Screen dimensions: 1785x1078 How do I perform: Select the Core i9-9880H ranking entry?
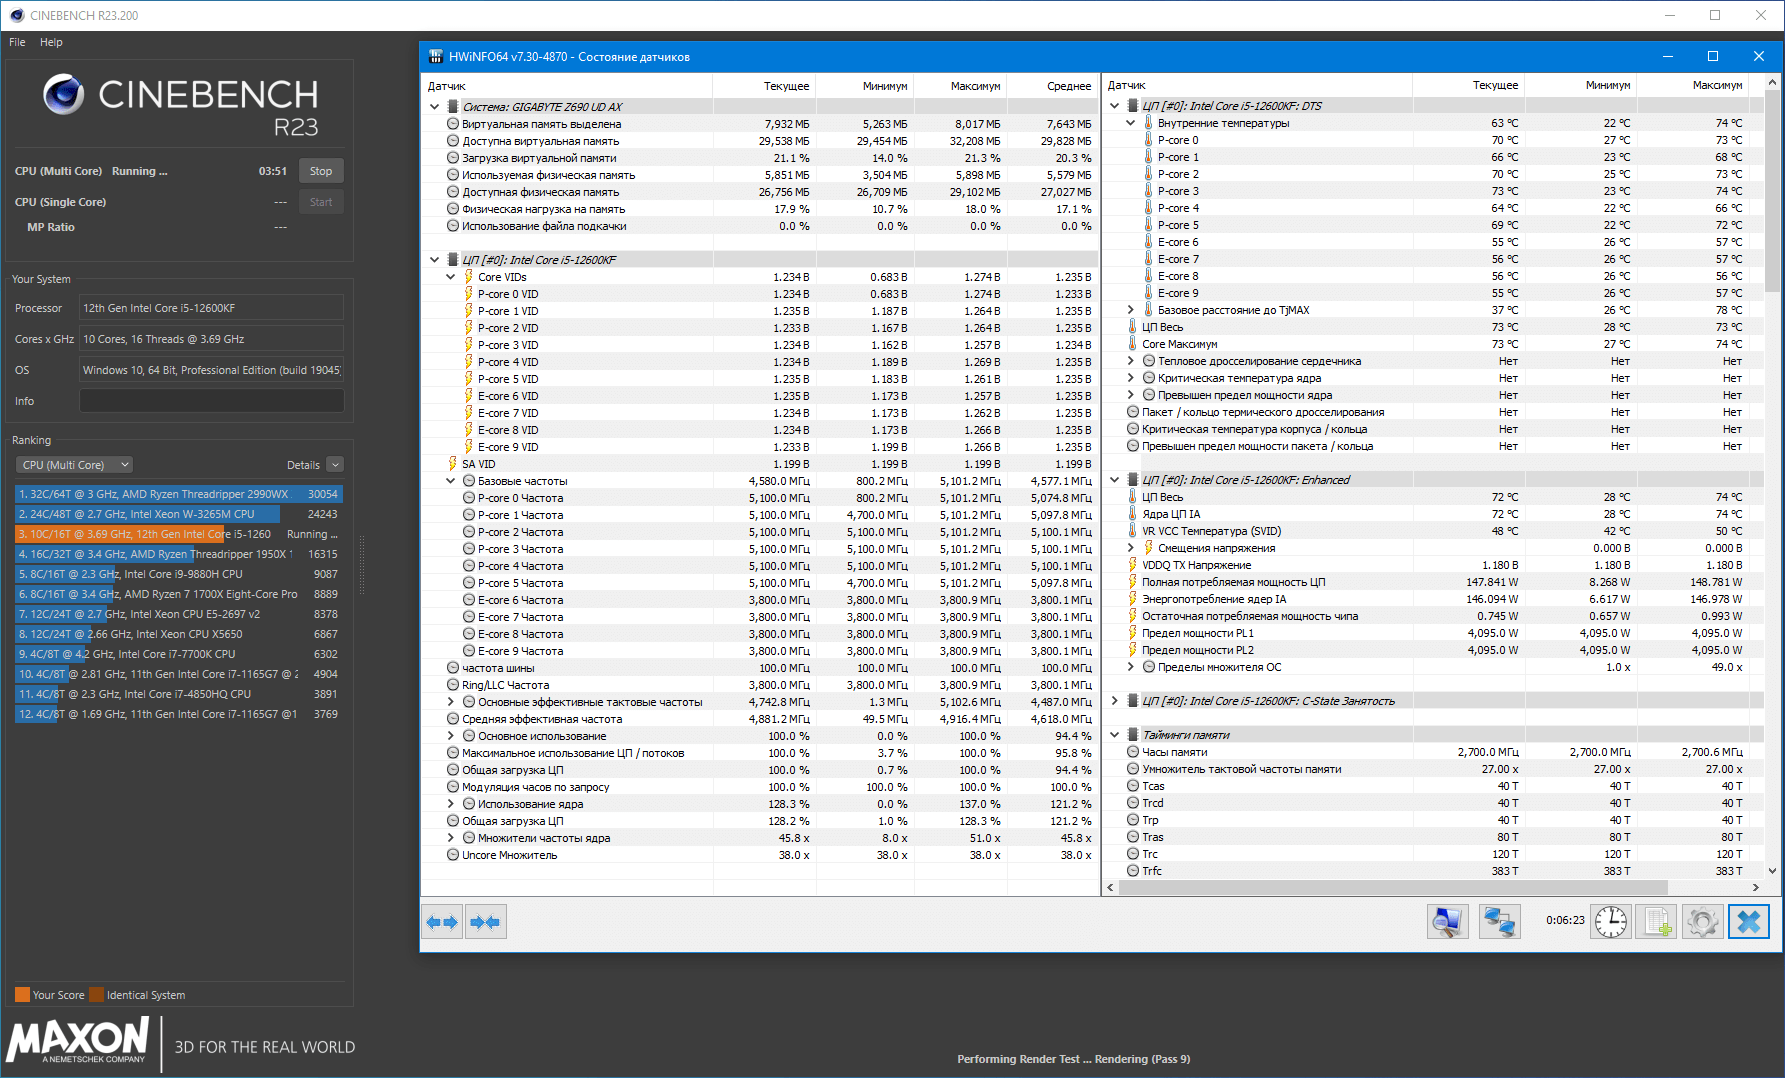179,574
